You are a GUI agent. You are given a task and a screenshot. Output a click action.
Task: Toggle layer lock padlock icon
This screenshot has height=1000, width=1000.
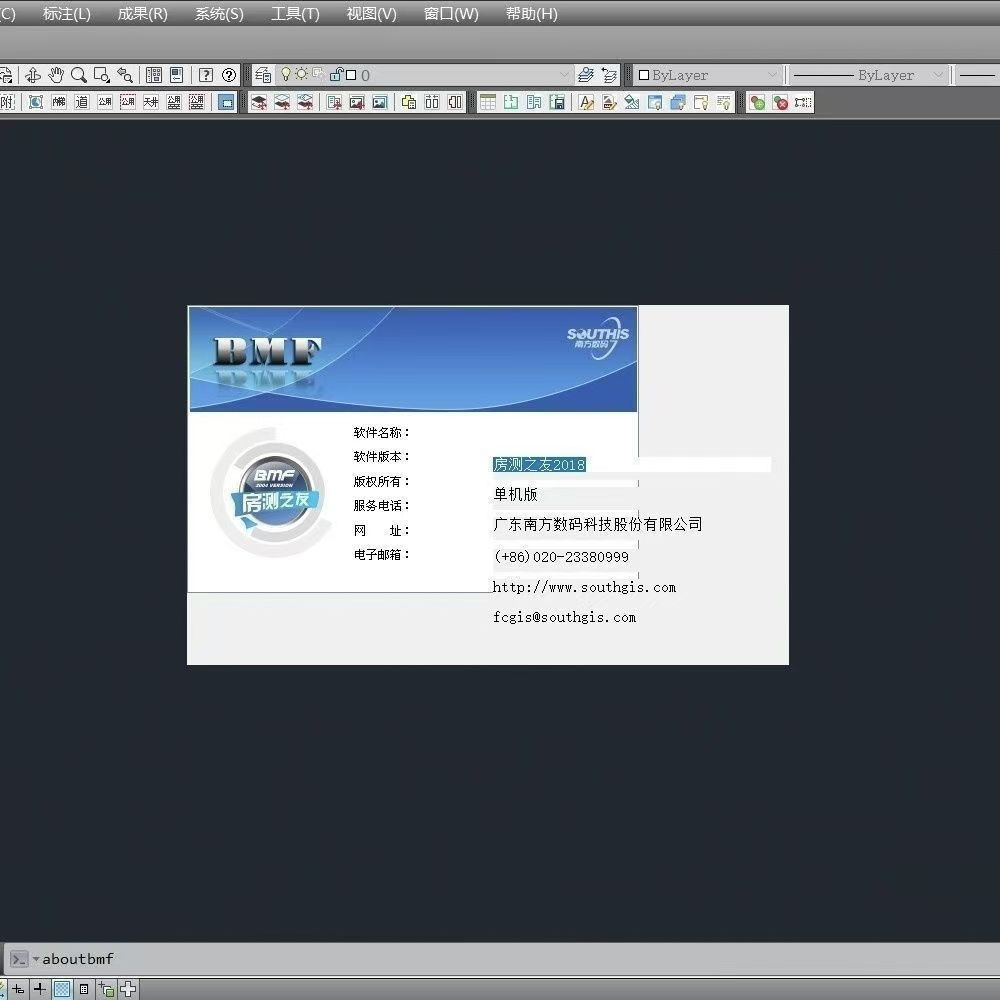pyautogui.click(x=336, y=75)
